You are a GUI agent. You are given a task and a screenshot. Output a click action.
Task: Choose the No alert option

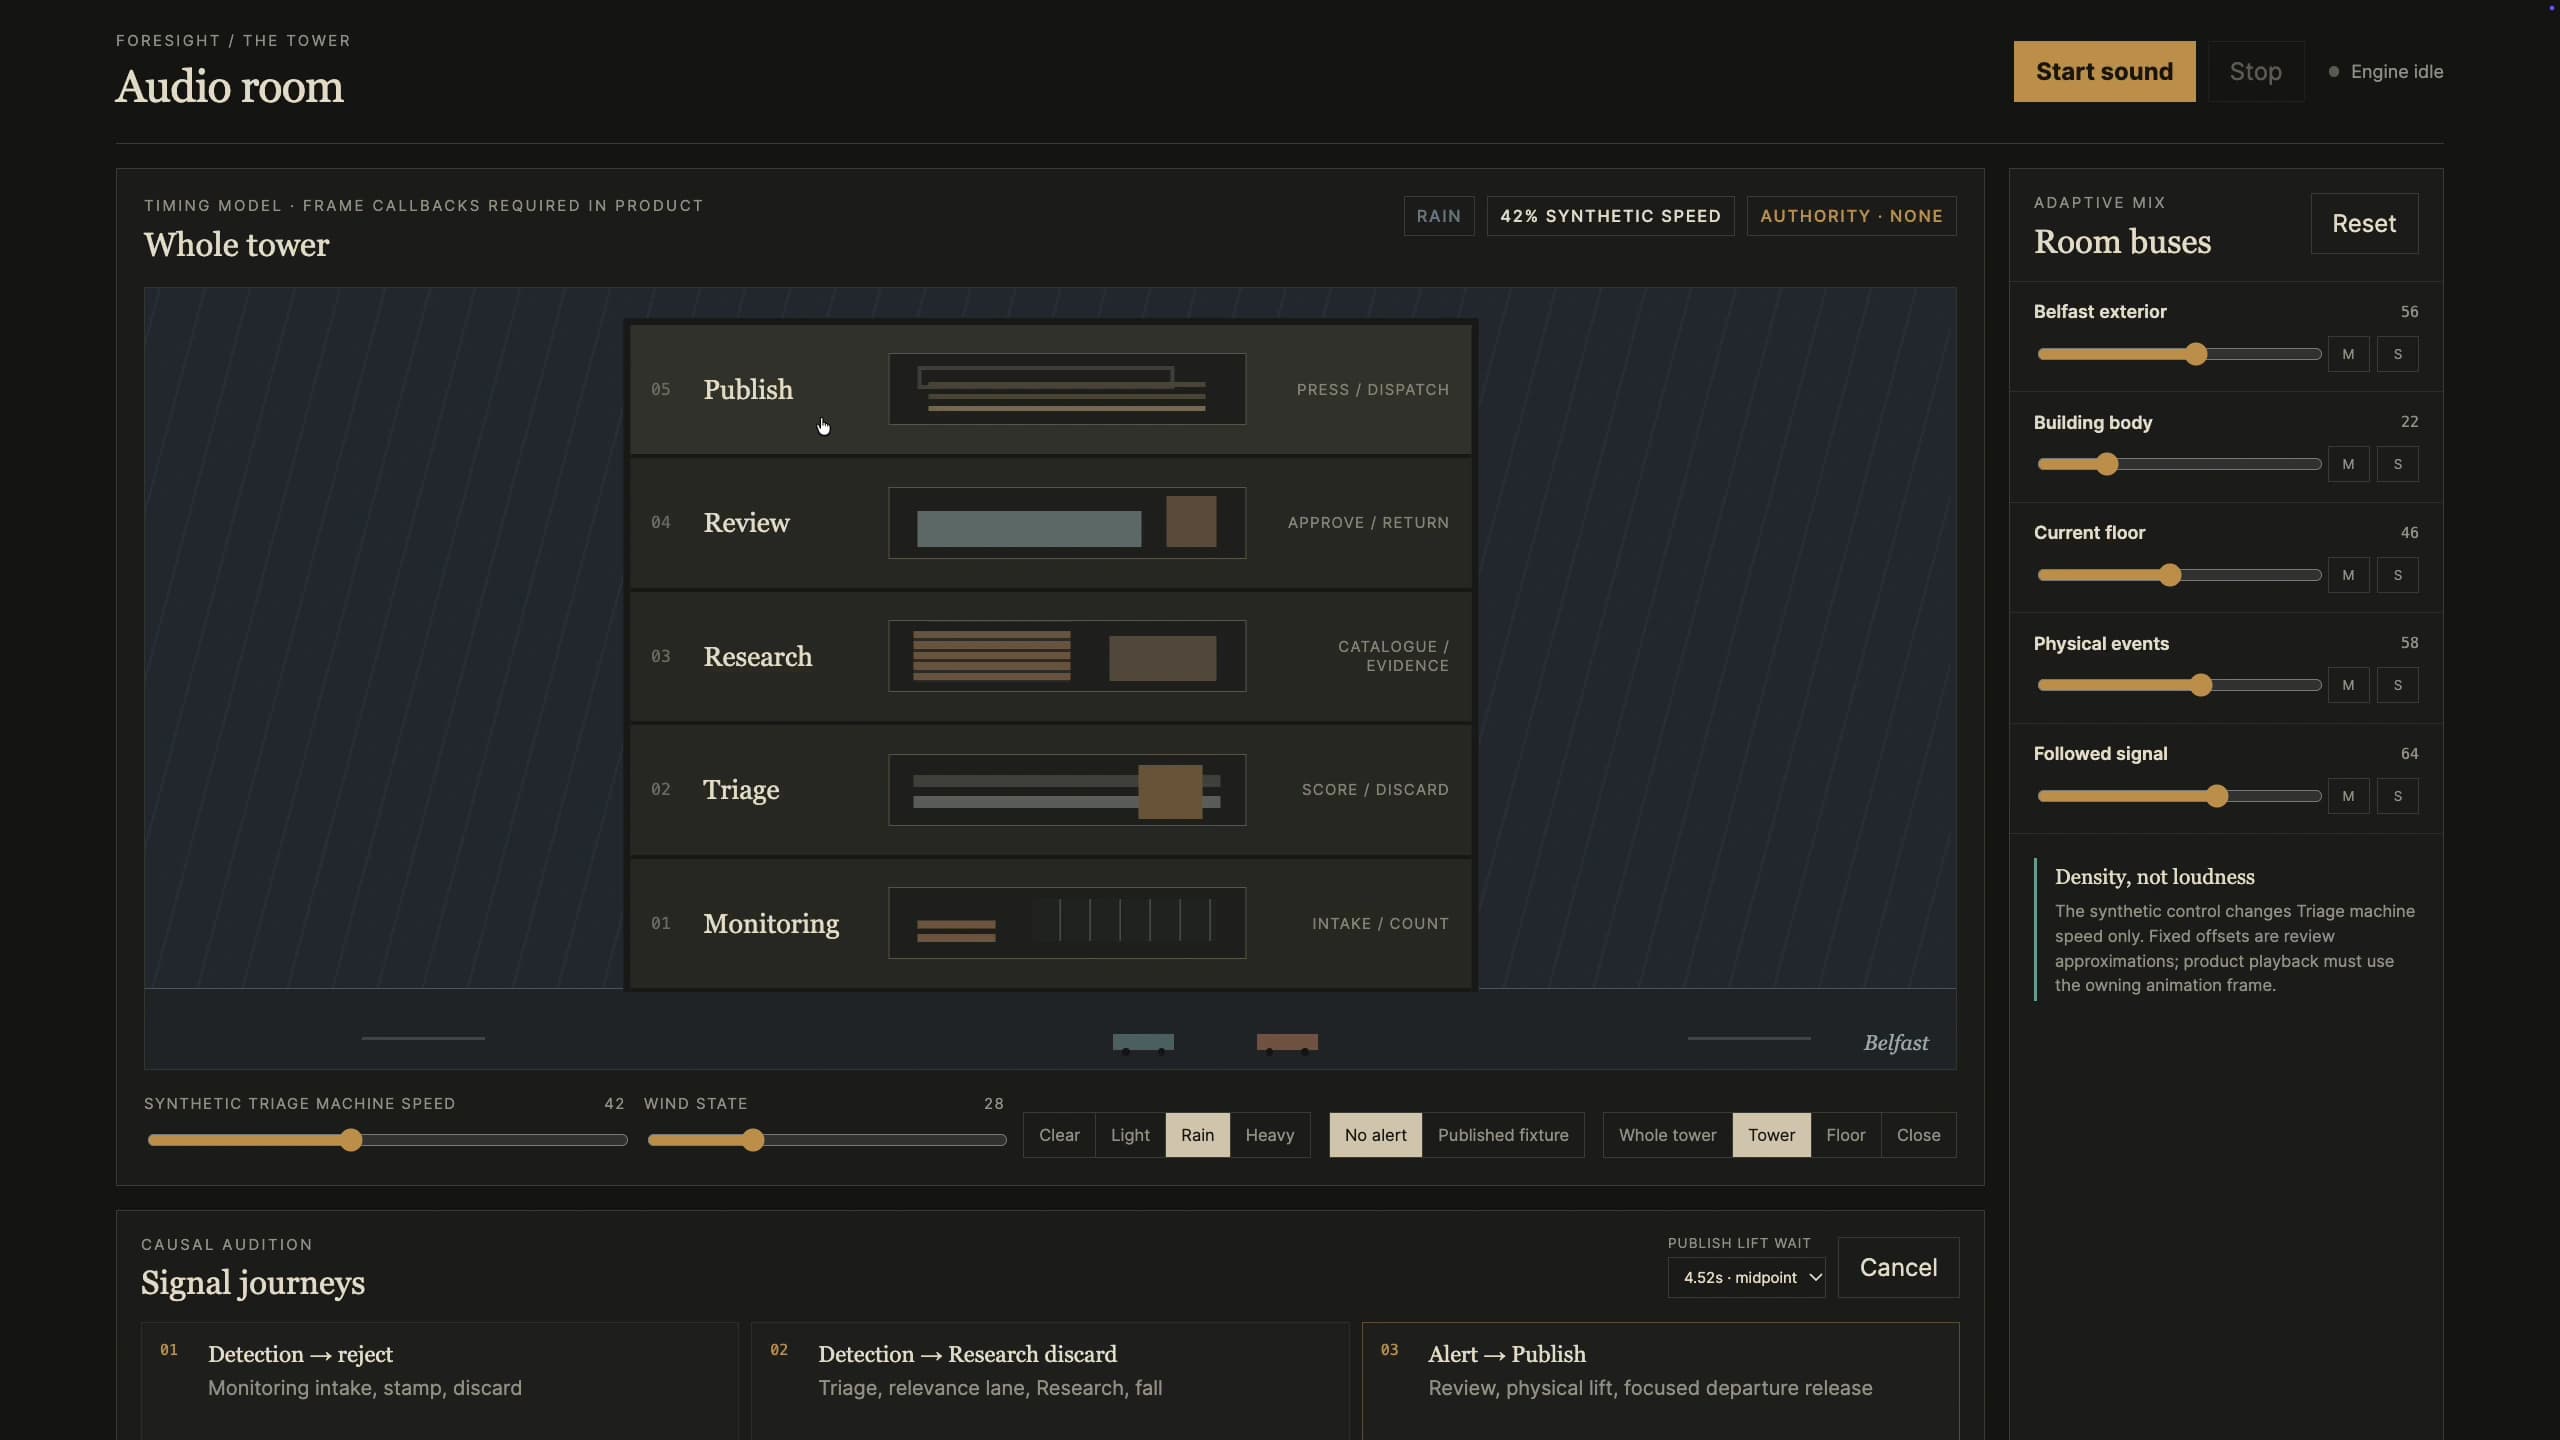coord(1375,1135)
